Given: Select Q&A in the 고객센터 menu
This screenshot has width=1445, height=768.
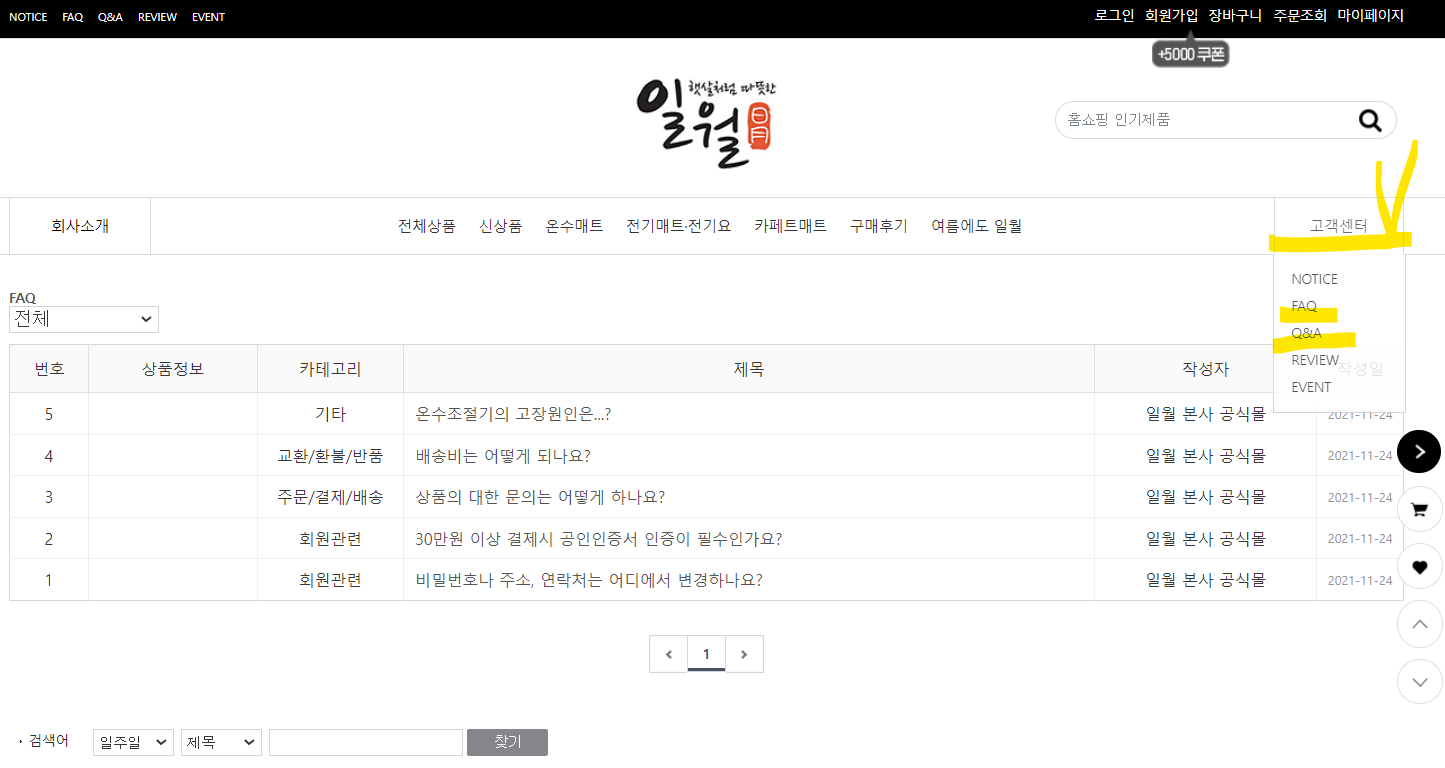Looking at the screenshot, I should pos(1307,333).
